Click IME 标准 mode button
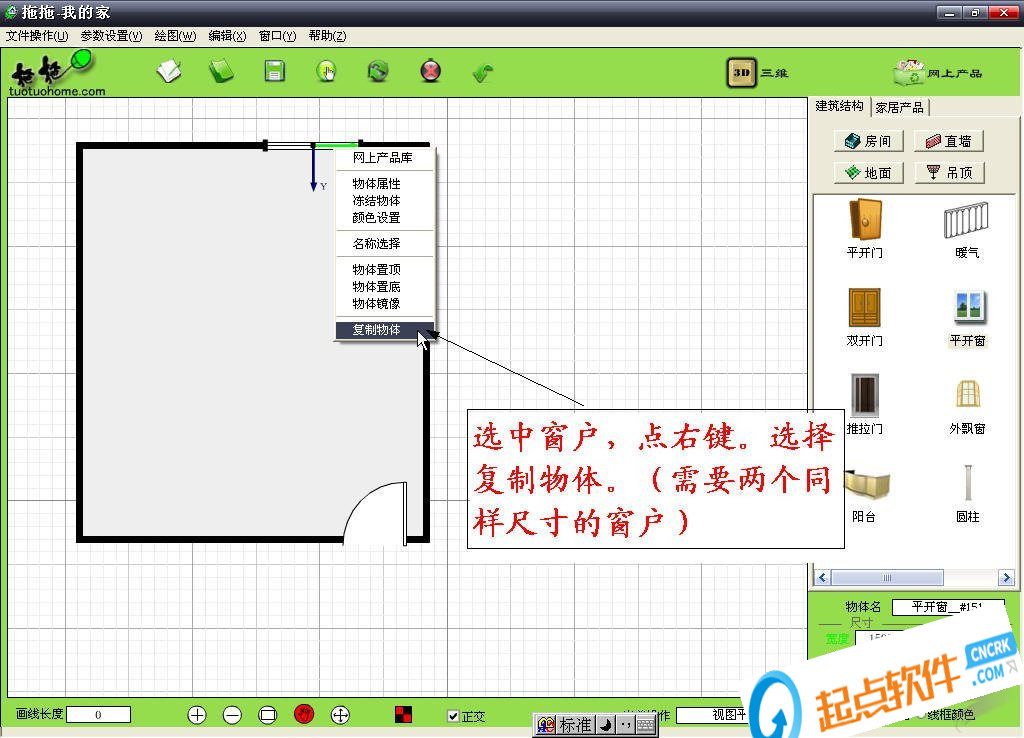 (x=575, y=725)
